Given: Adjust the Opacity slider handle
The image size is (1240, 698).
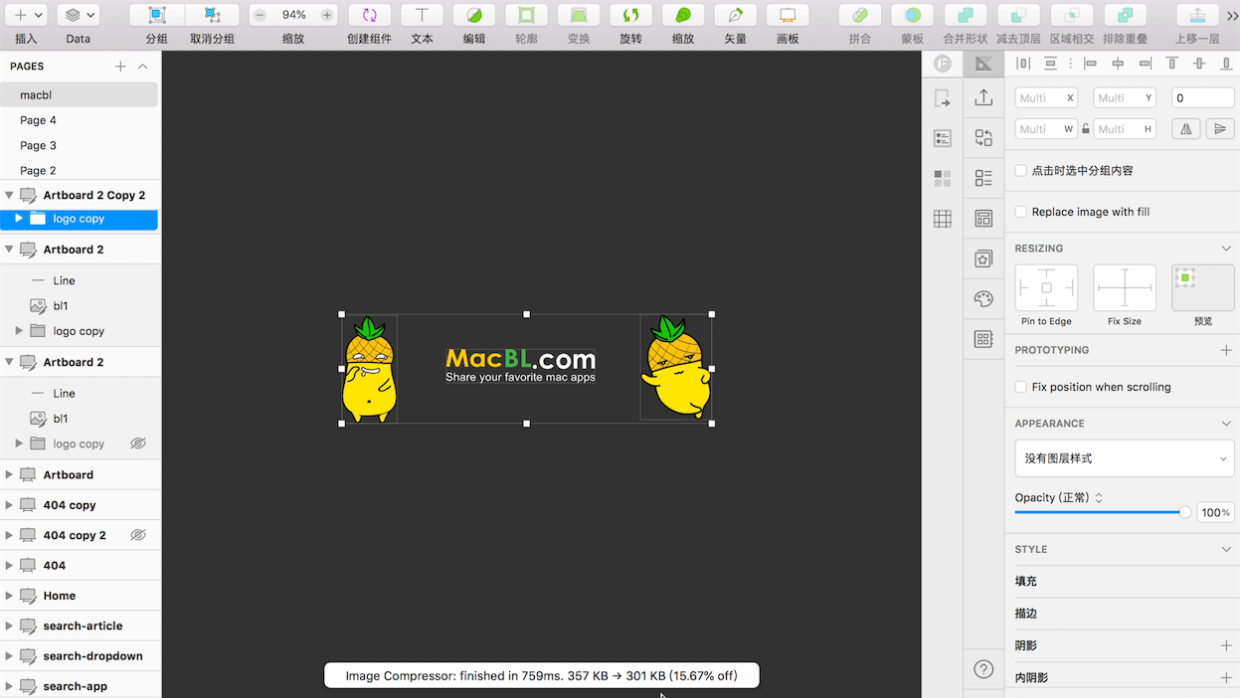Looking at the screenshot, I should point(1185,512).
